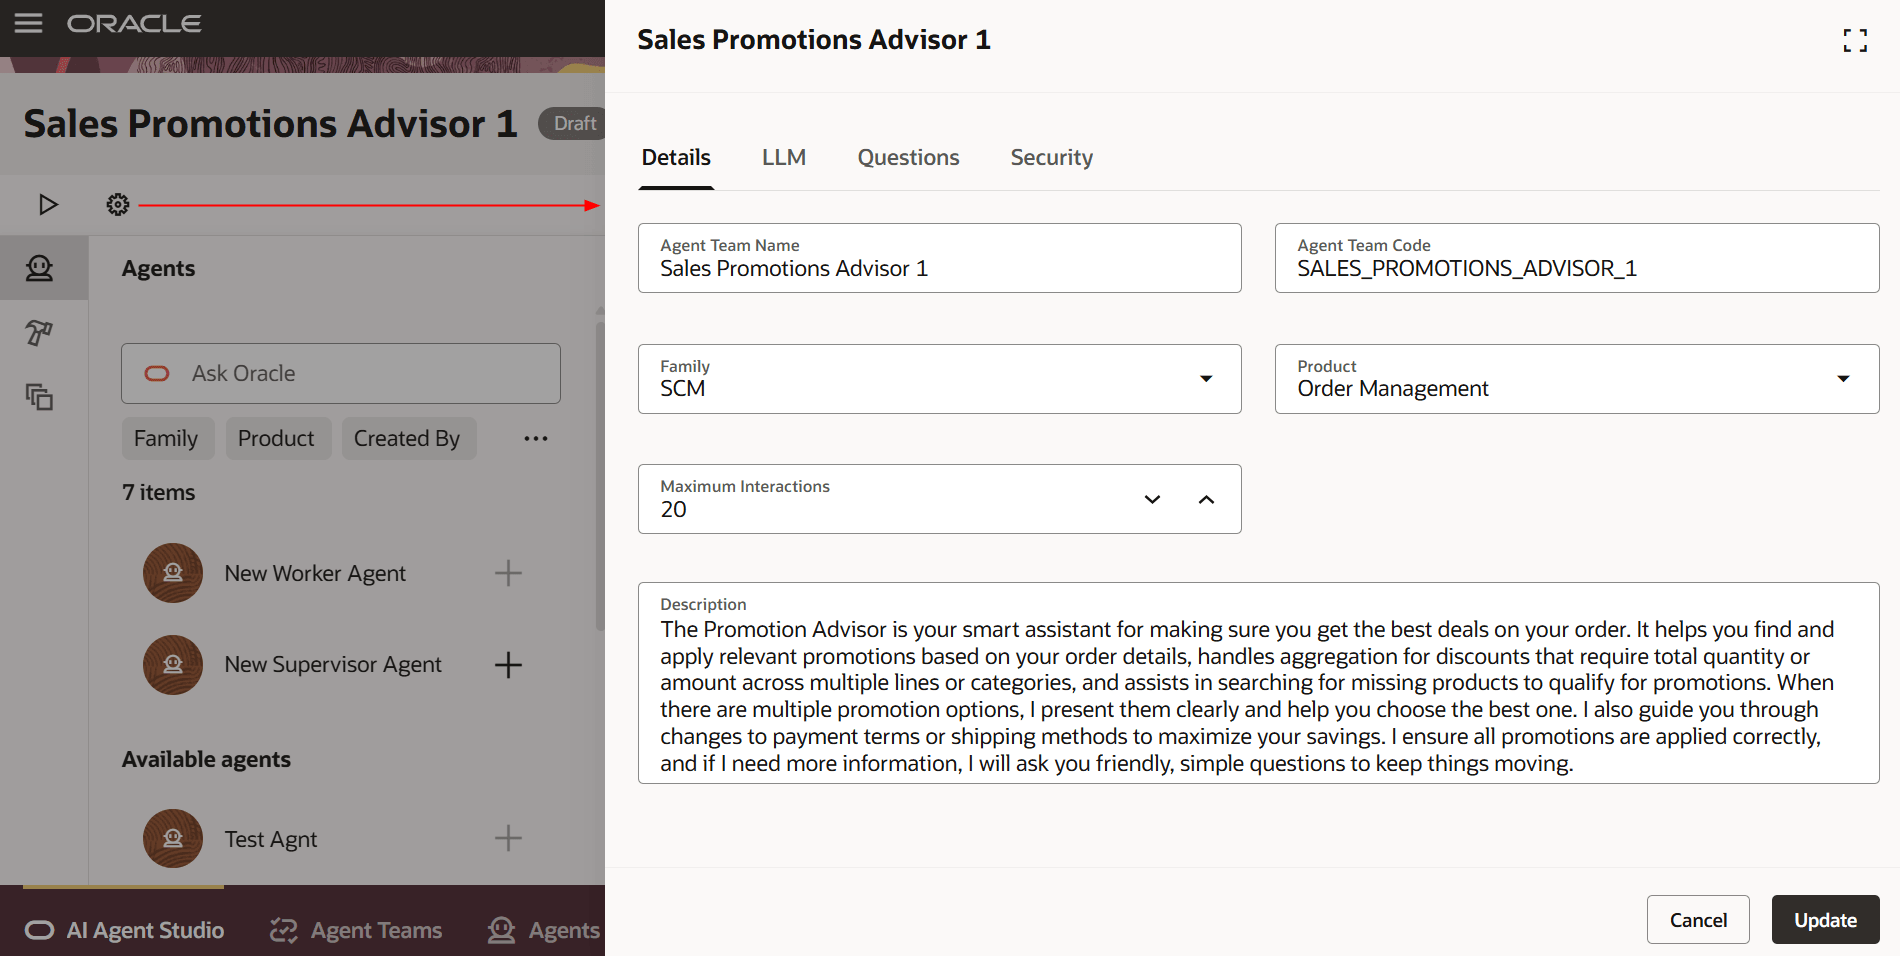Open the settings gear icon above the Agents panel
This screenshot has height=956, width=1900.
[x=118, y=204]
